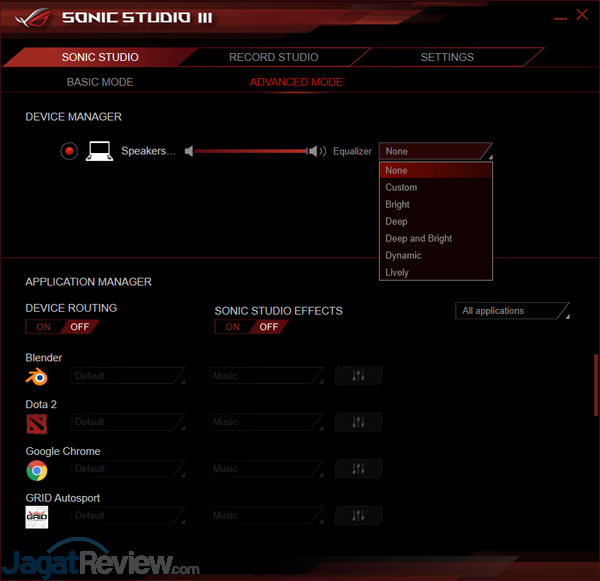The width and height of the screenshot is (600, 581).
Task: Choose Bright equalizer preset
Action: (x=435, y=204)
